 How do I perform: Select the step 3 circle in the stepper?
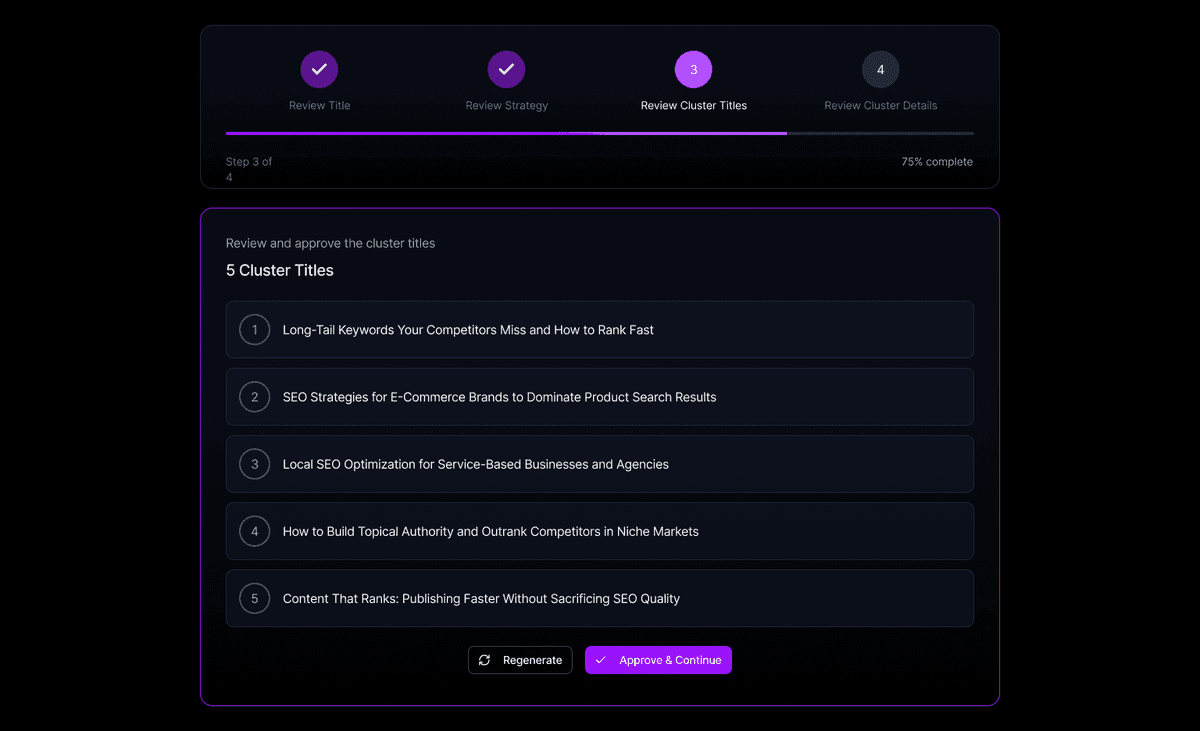pos(693,69)
